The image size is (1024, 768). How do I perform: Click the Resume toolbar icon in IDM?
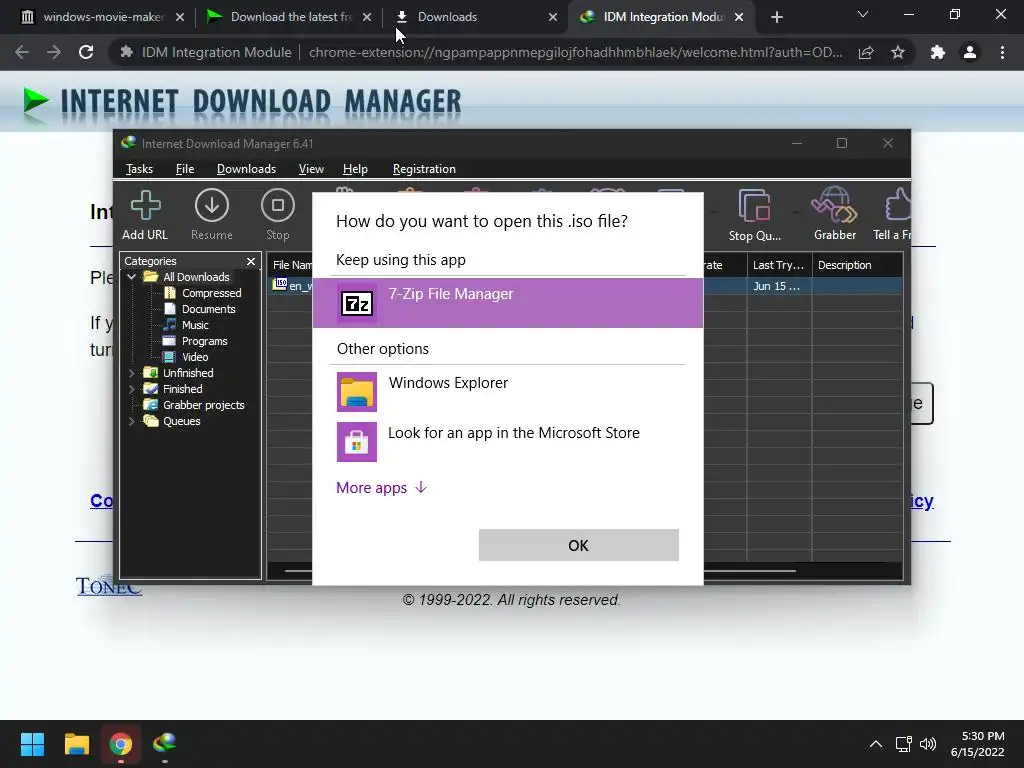(x=212, y=215)
